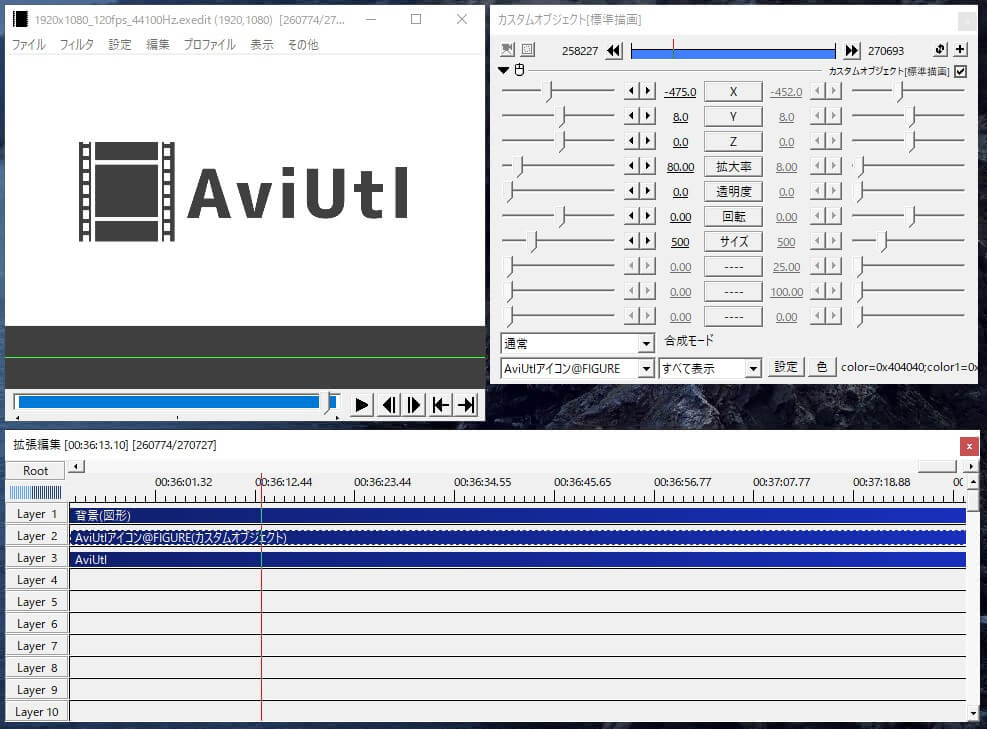The height and width of the screenshot is (729, 987).
Task: Click the mouse icon next to the collapse triangle
Action: pyautogui.click(x=519, y=69)
